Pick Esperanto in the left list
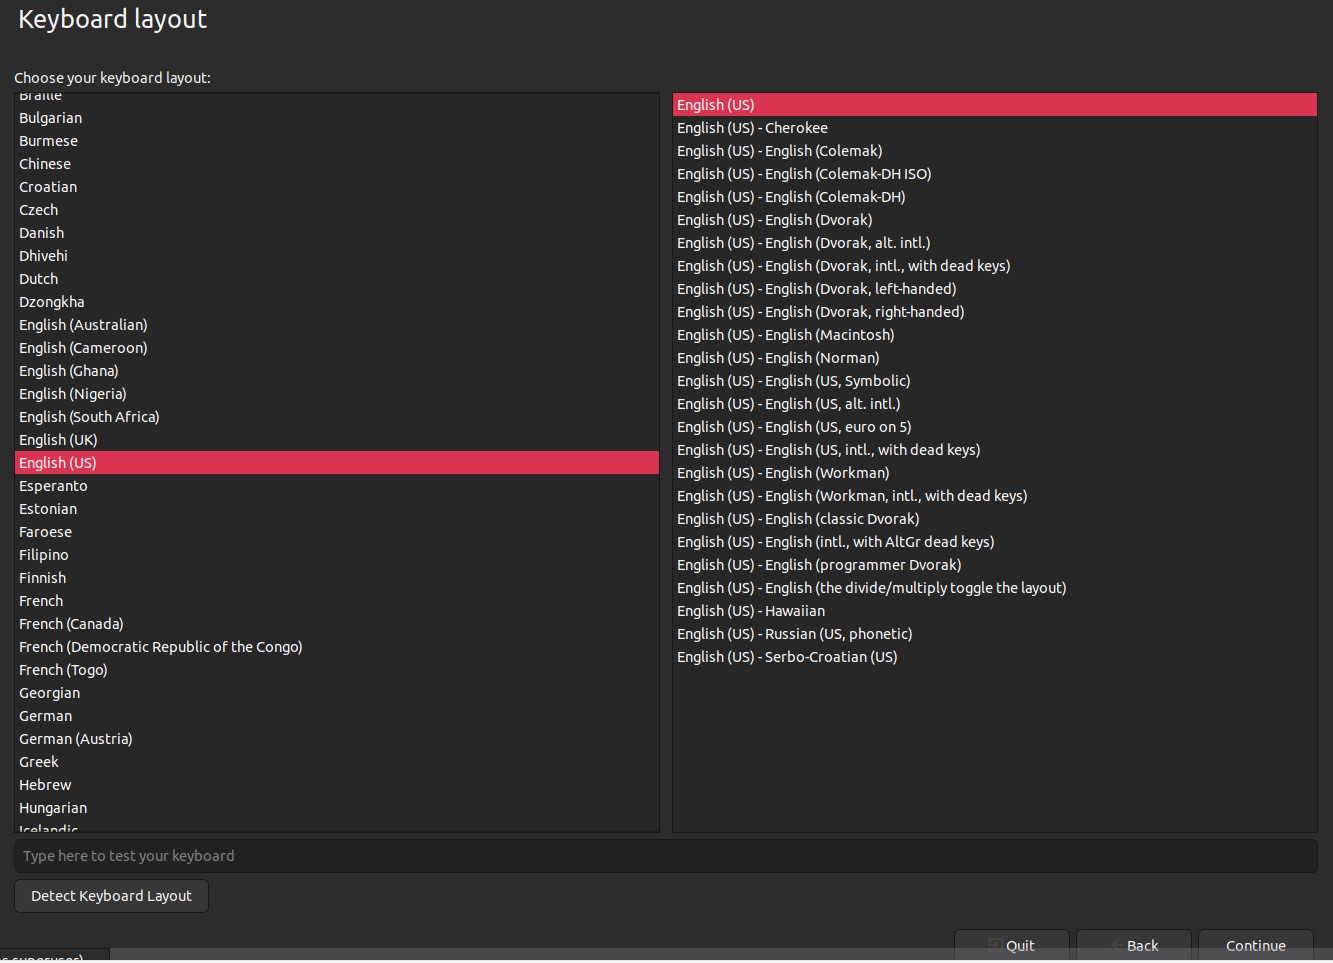 (53, 486)
